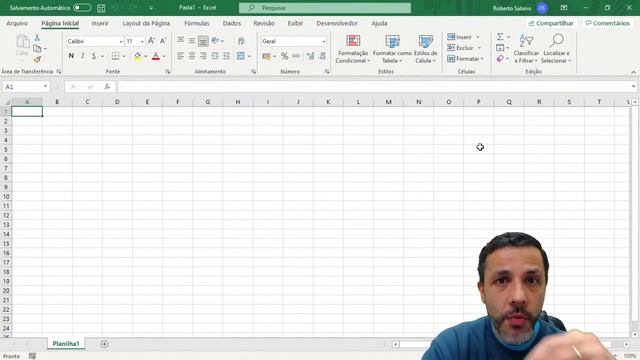Apply the yellow fill color bucket
The width and height of the screenshot is (640, 360).
tap(138, 56)
